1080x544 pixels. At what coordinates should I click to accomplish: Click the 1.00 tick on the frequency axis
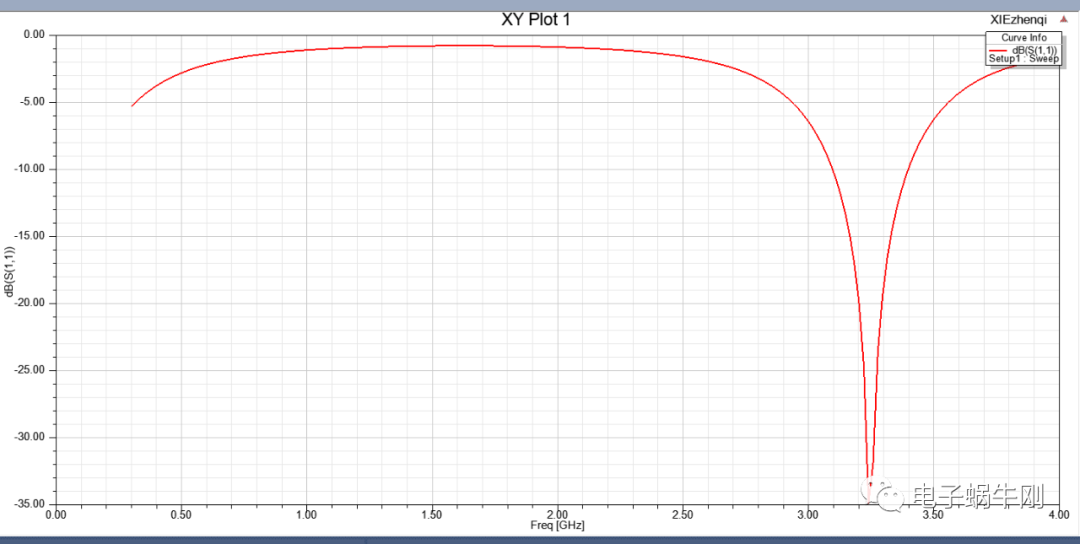pyautogui.click(x=307, y=515)
